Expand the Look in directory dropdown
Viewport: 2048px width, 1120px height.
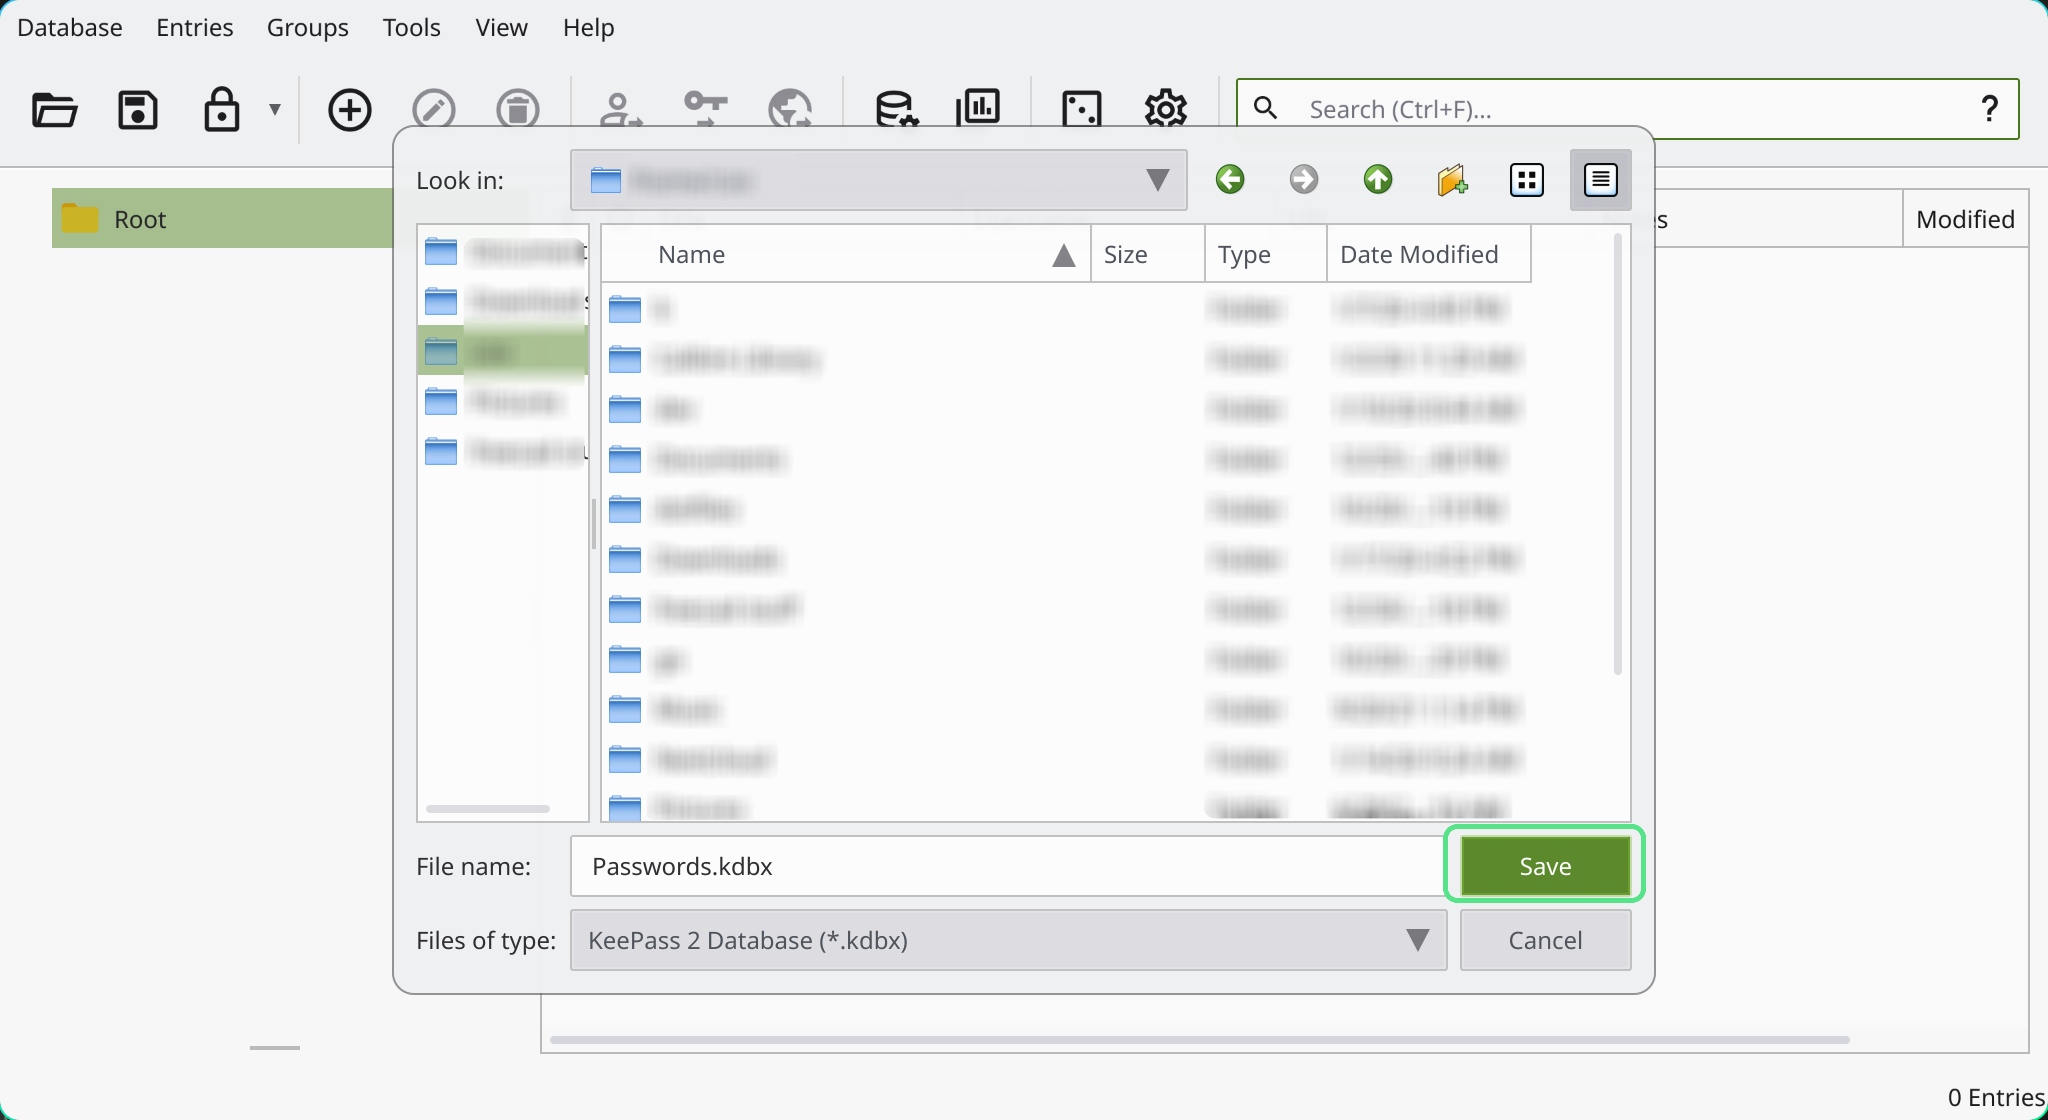click(1157, 180)
